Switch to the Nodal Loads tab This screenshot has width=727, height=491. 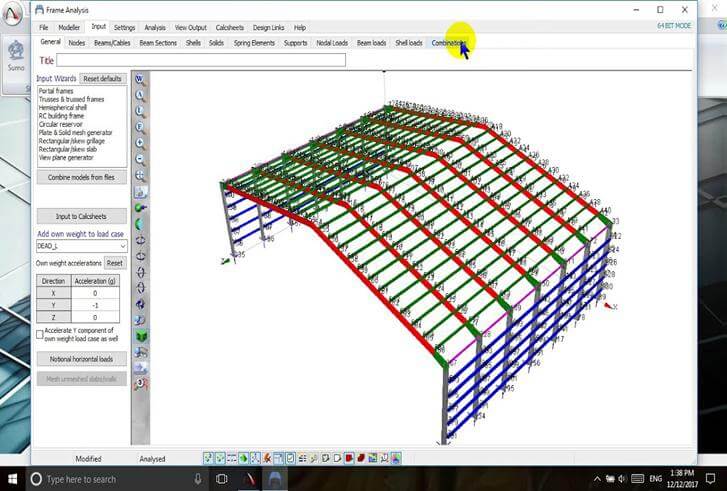[x=331, y=43]
